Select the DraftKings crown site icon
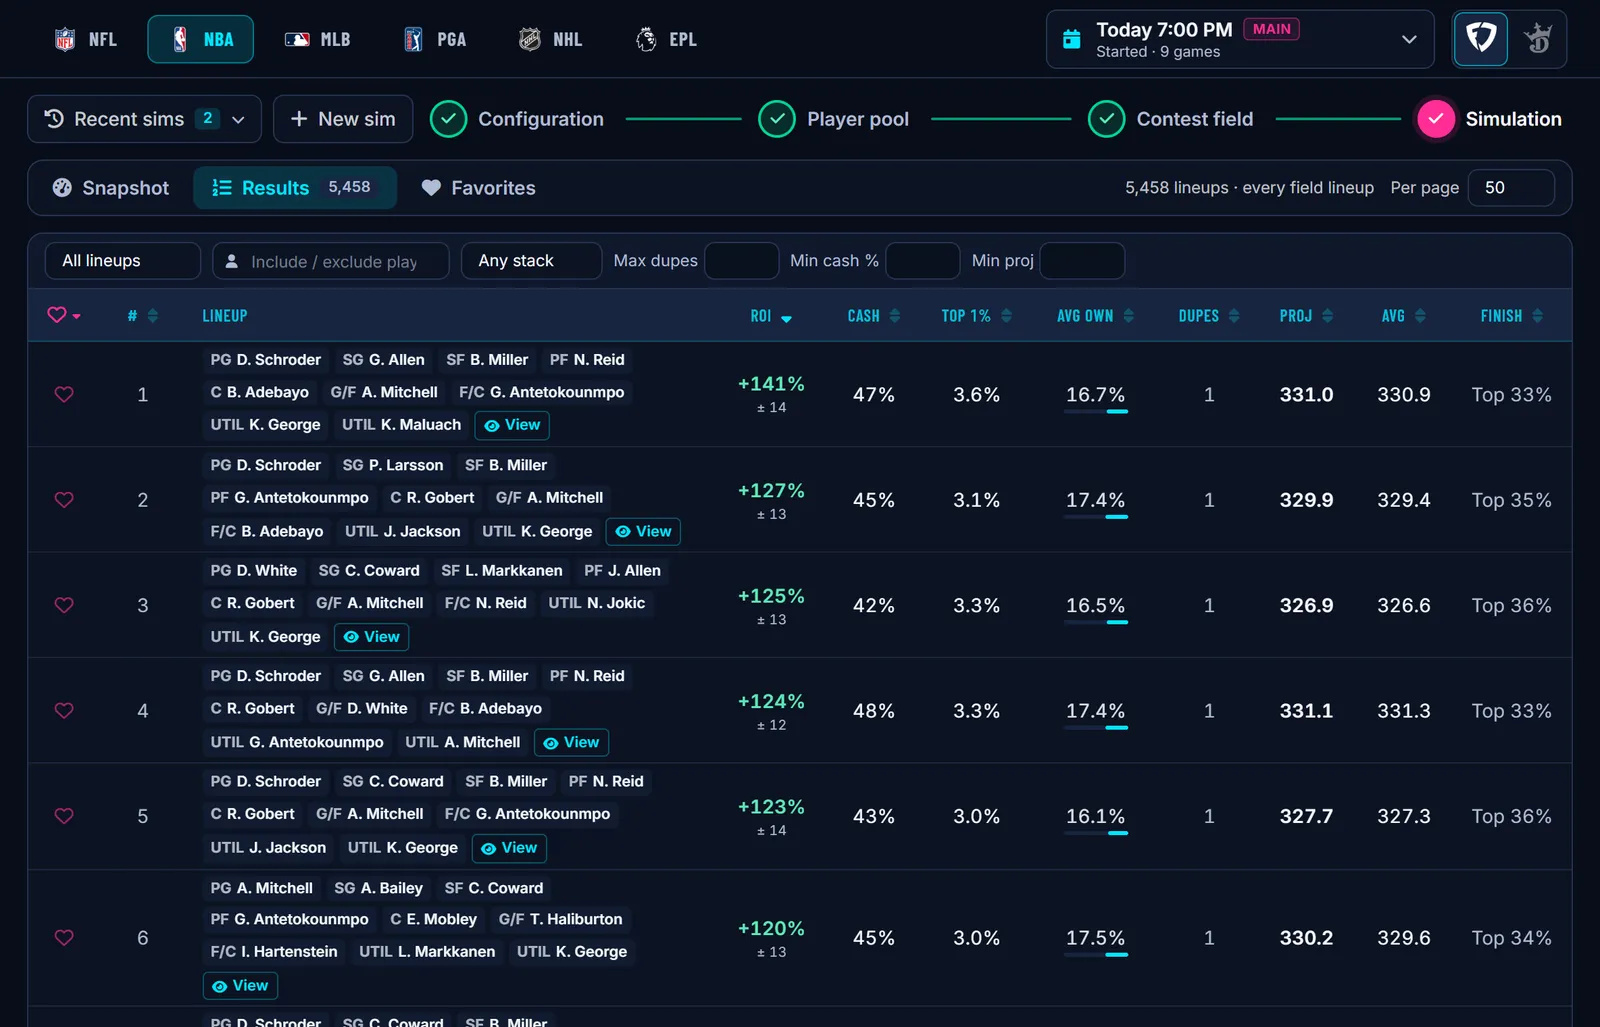Screen dimensions: 1600x1027 pyautogui.click(x=1538, y=39)
